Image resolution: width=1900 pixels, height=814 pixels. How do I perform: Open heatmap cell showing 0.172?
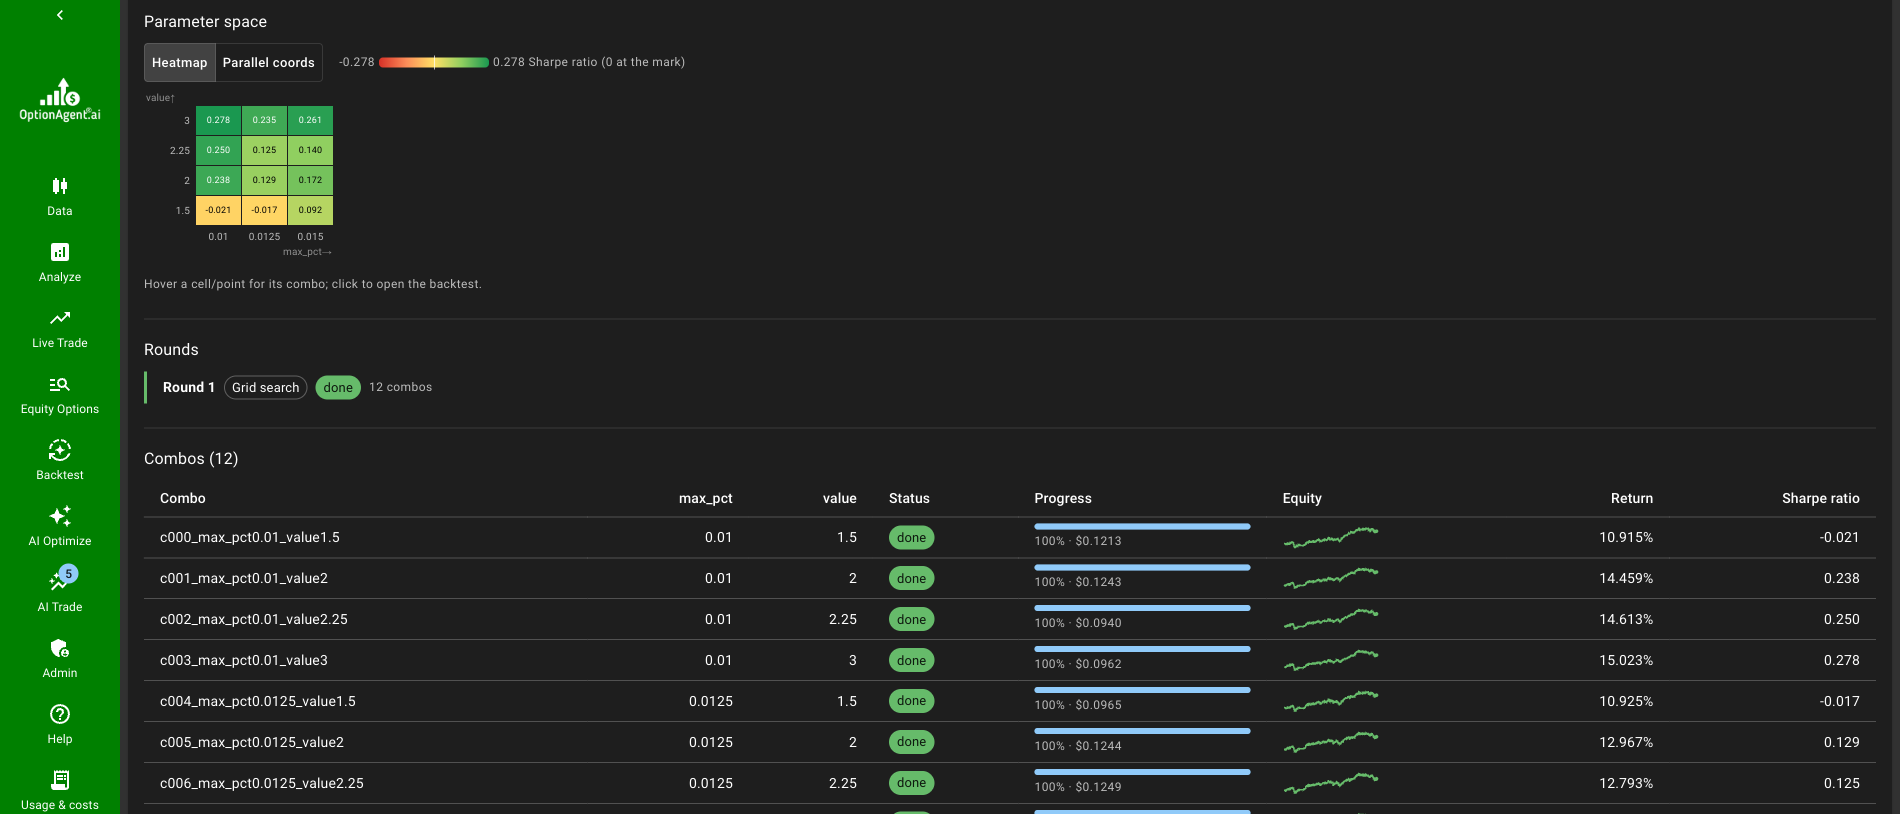(310, 180)
